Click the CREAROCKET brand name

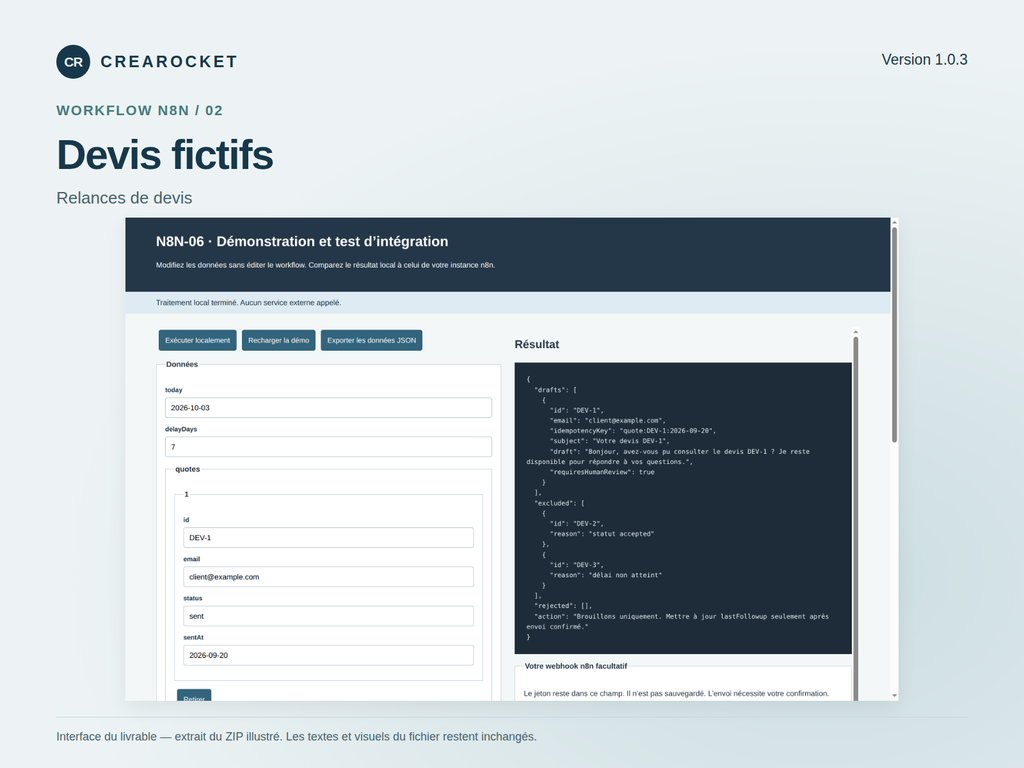(x=168, y=61)
